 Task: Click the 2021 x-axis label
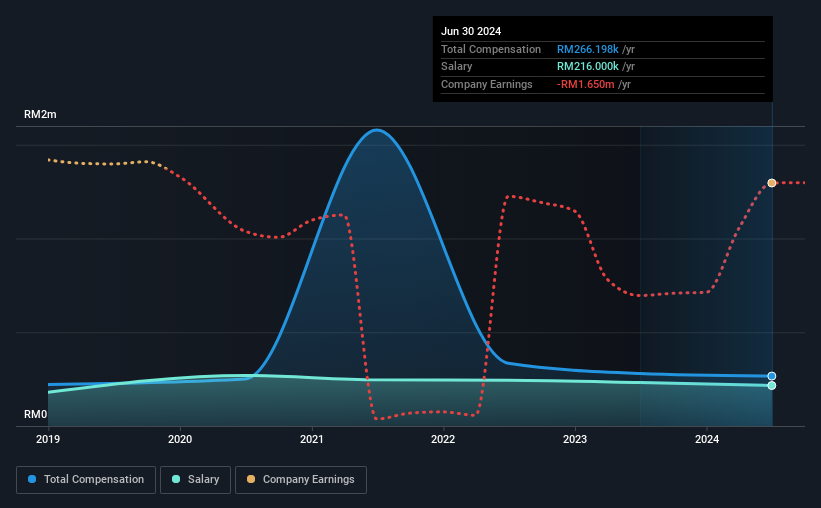[312, 439]
